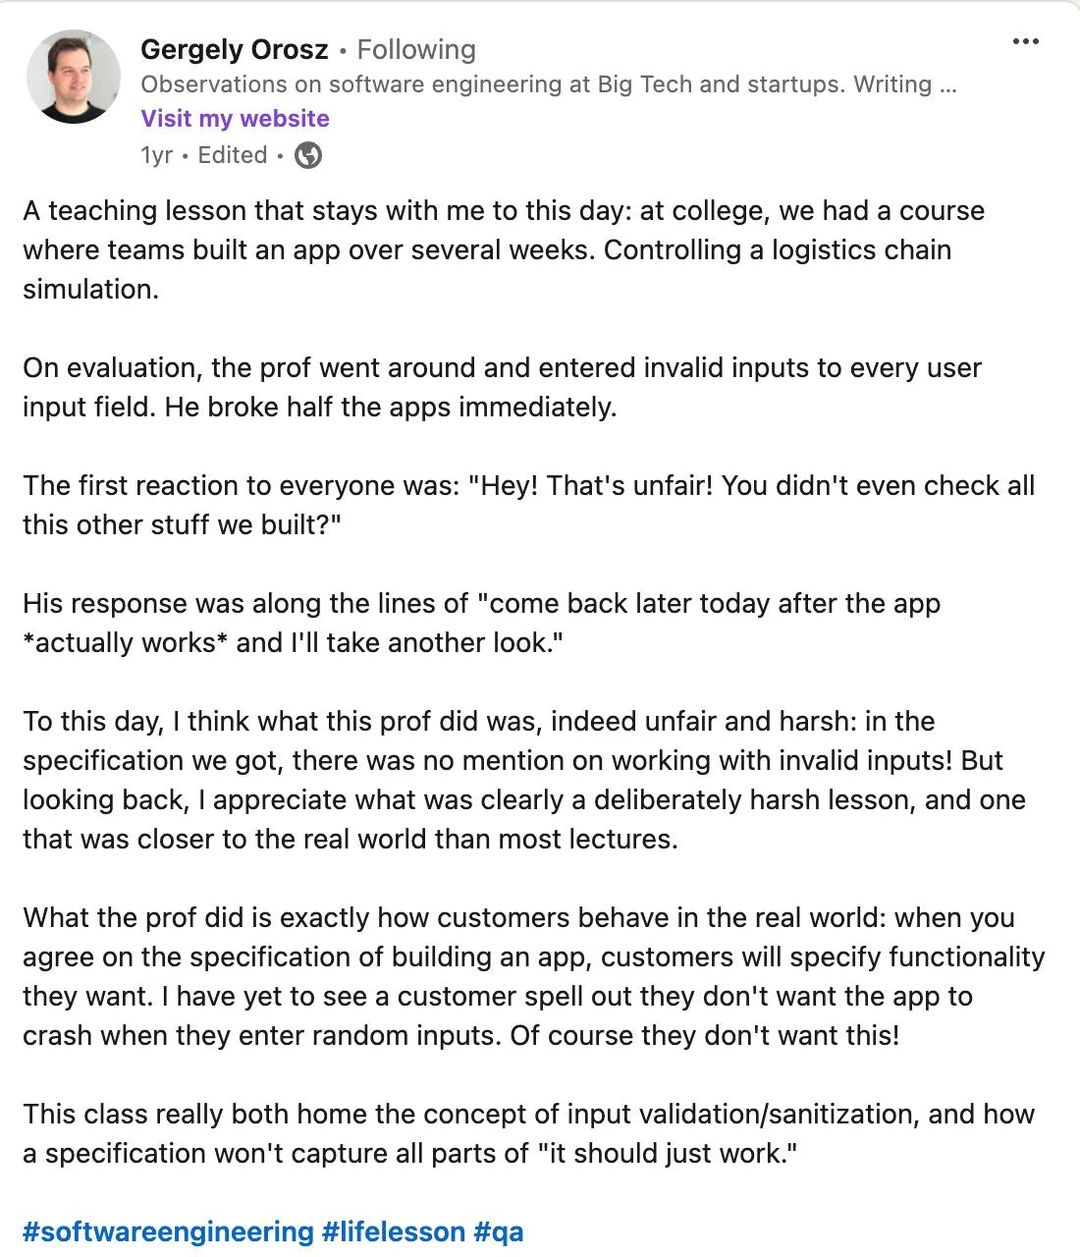
Task: Click the Following status label
Action: point(416,49)
